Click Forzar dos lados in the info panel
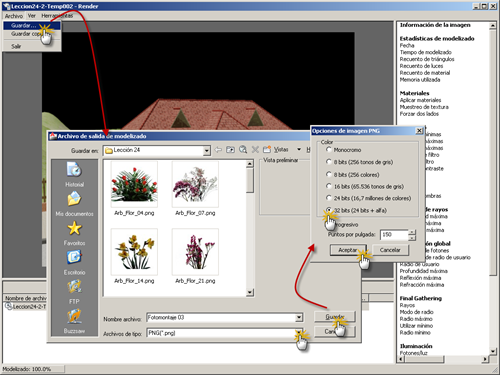This screenshot has height=375, width=500. pyautogui.click(x=419, y=114)
